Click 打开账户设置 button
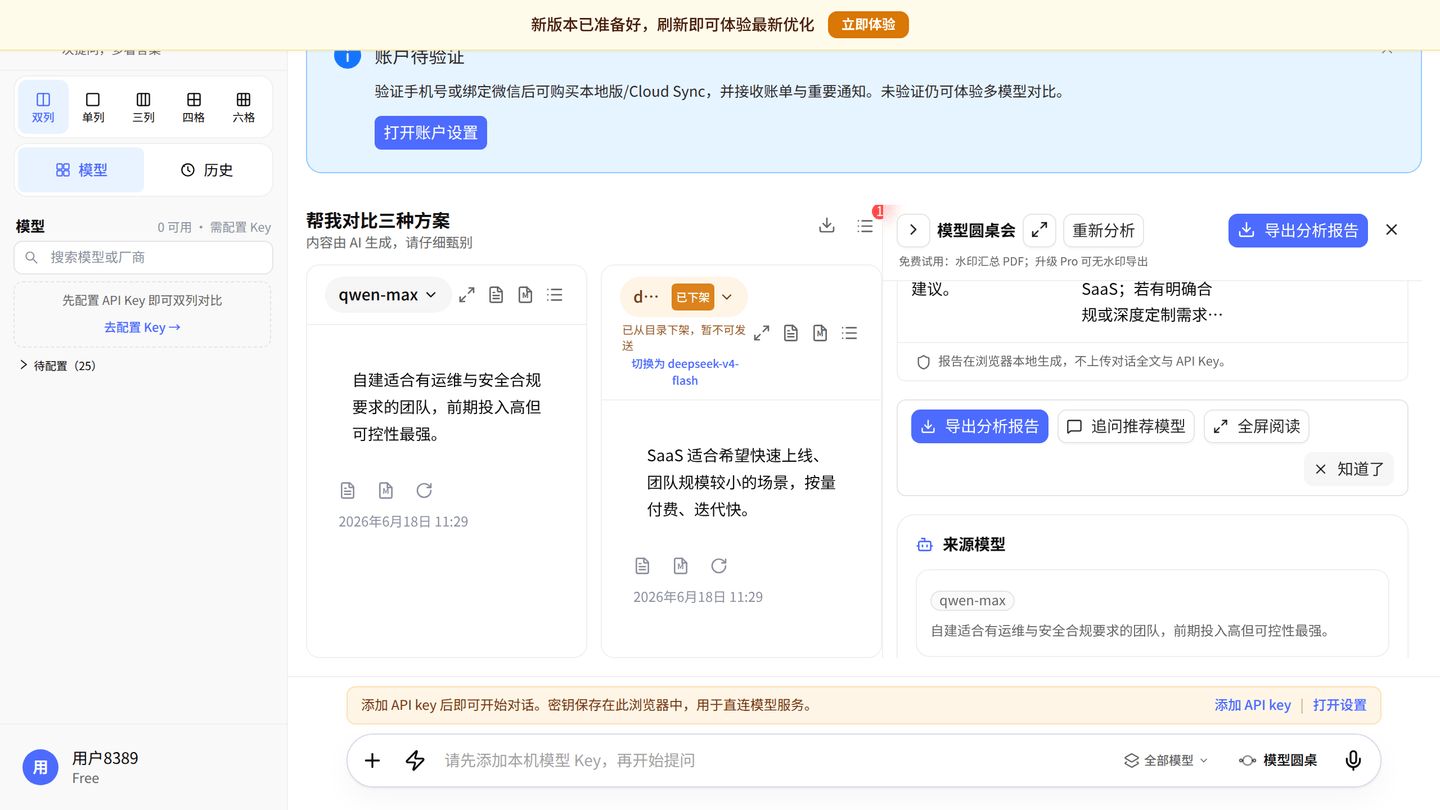 pyautogui.click(x=431, y=132)
